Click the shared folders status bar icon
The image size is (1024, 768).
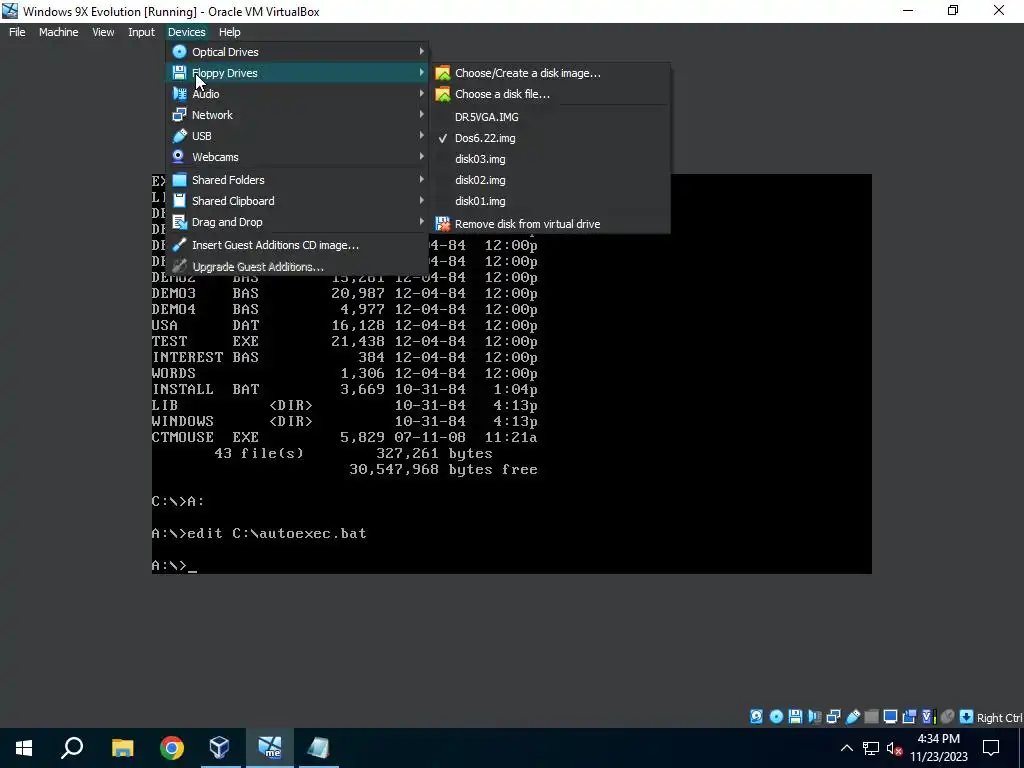tap(871, 717)
